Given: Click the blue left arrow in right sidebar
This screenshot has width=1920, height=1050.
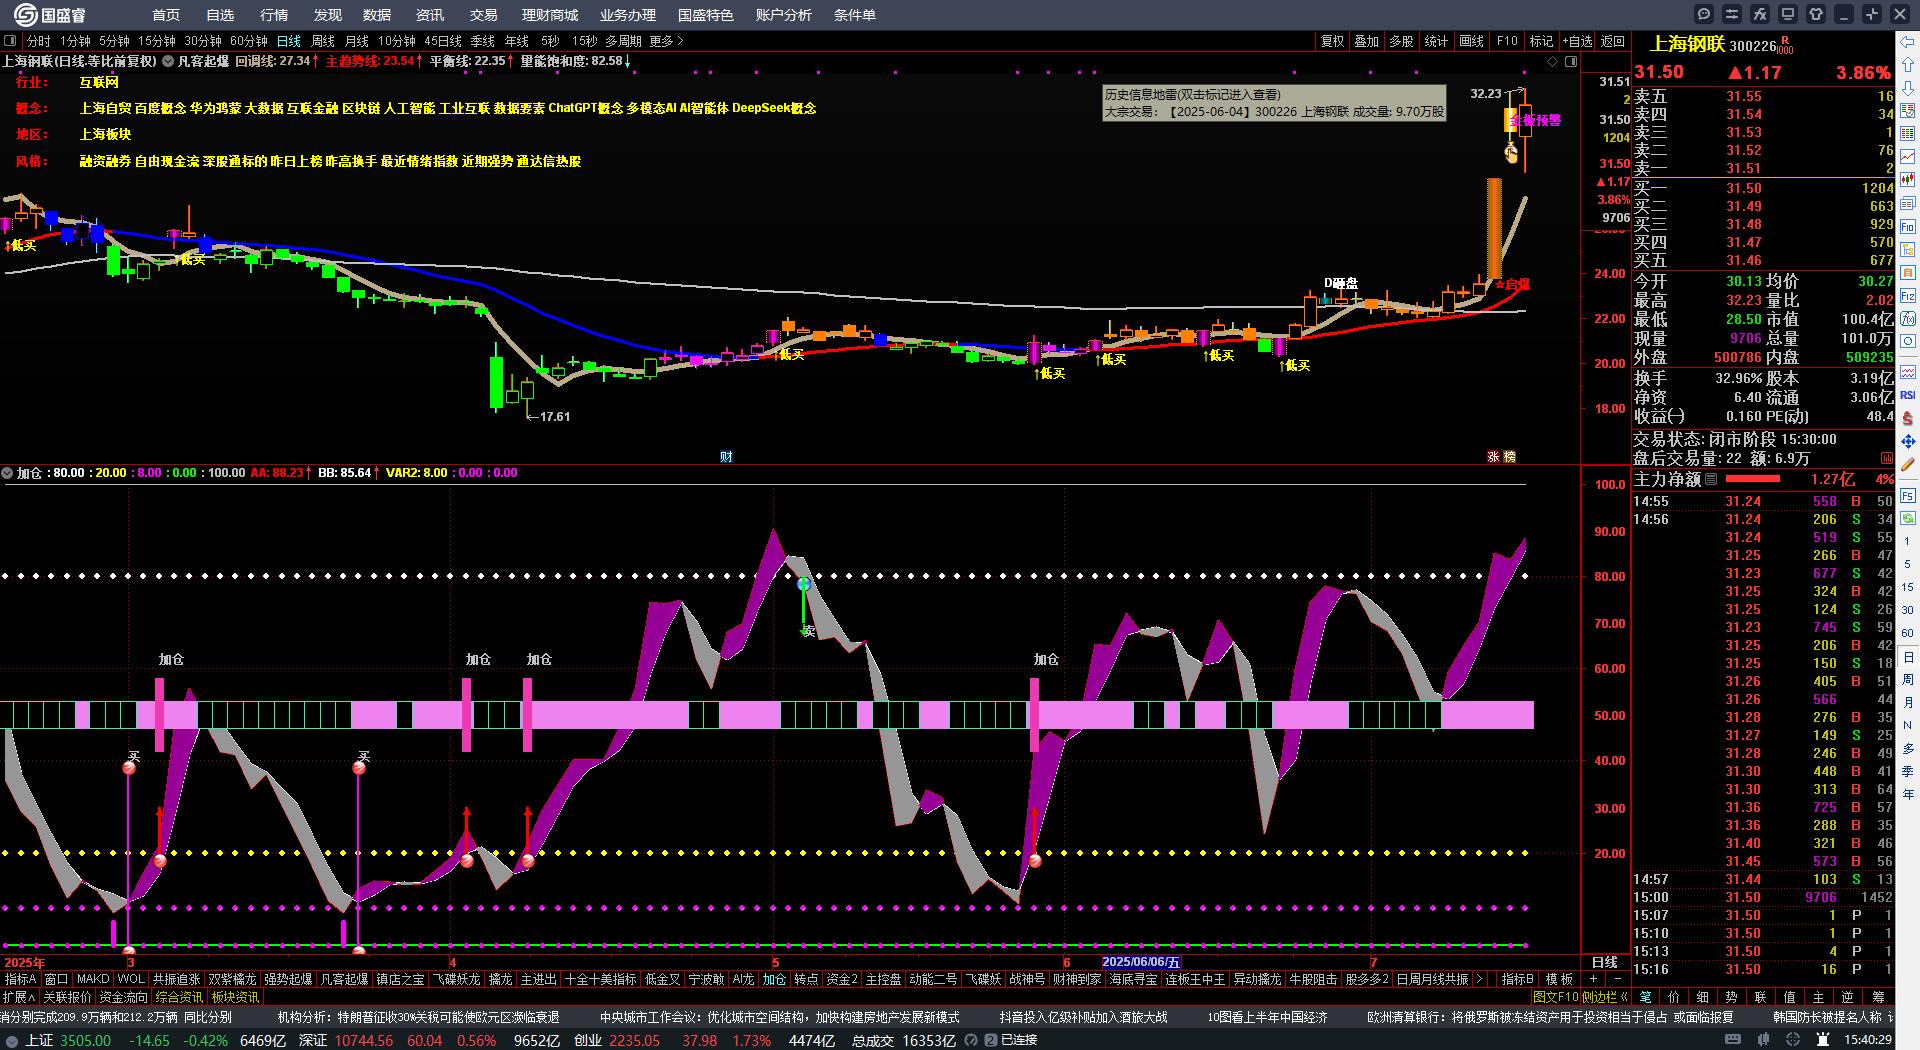Looking at the screenshot, I should pyautogui.click(x=1908, y=42).
